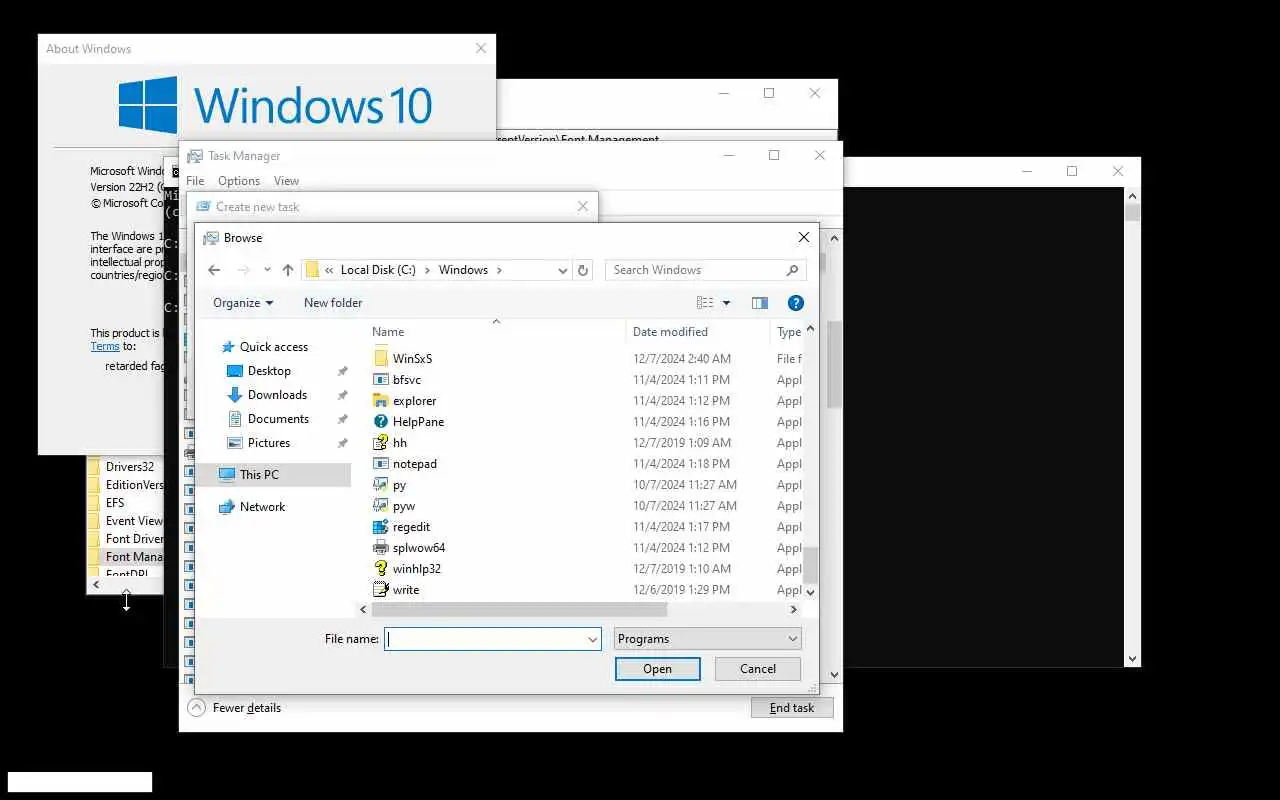This screenshot has height=800, width=1280.
Task: Click into the File name input field
Action: pyautogui.click(x=485, y=639)
